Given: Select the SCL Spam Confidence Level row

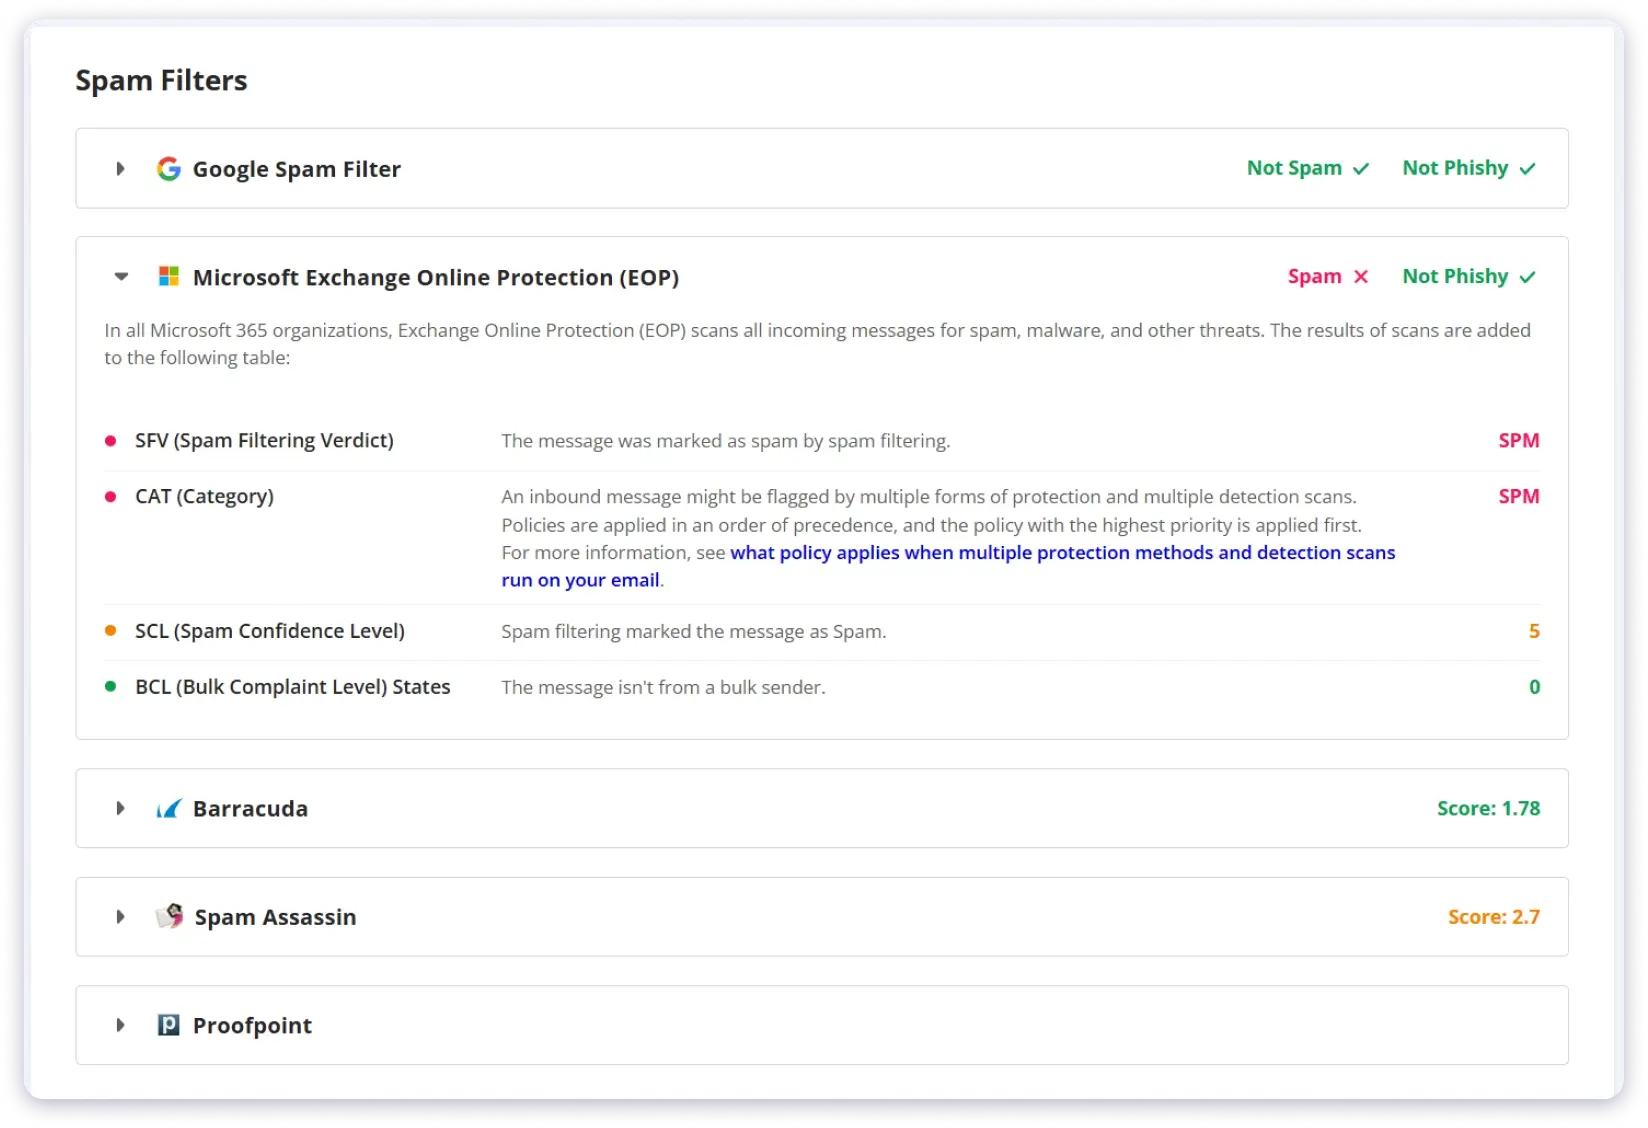Looking at the screenshot, I should coord(269,631).
